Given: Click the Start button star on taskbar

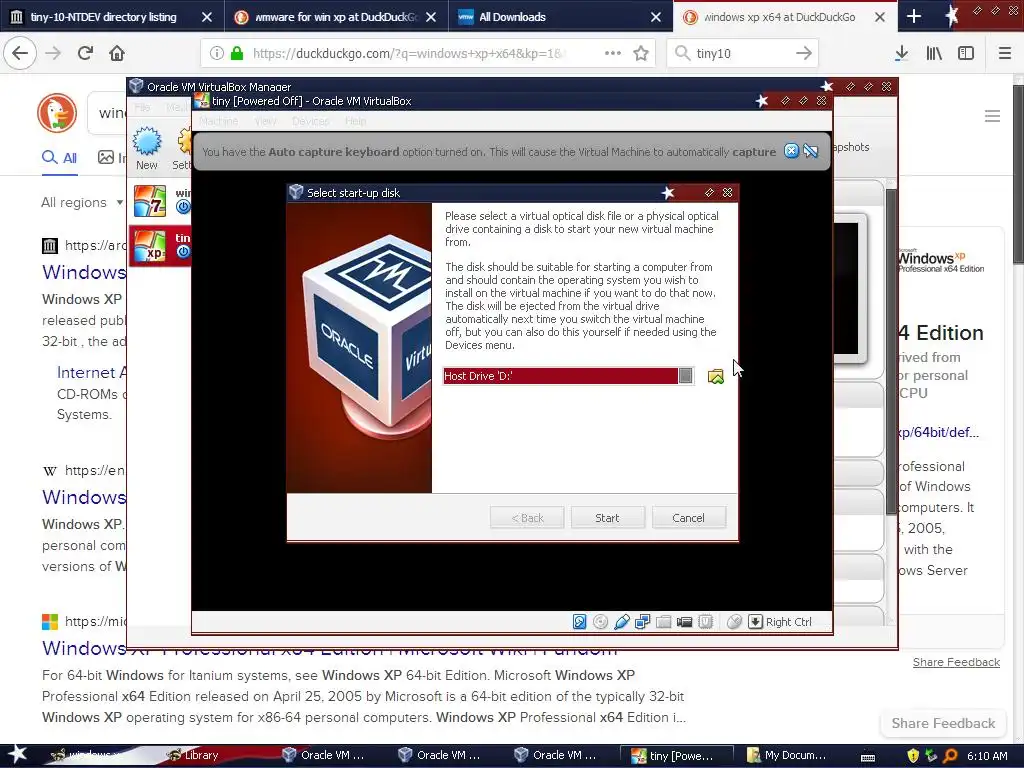Looking at the screenshot, I should (17, 755).
